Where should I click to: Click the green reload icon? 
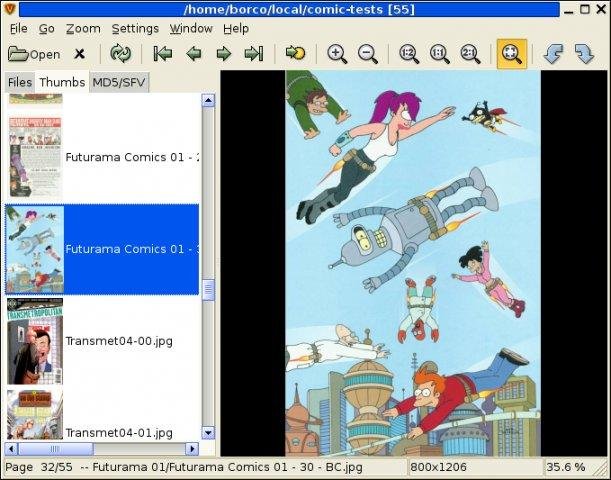click(120, 54)
